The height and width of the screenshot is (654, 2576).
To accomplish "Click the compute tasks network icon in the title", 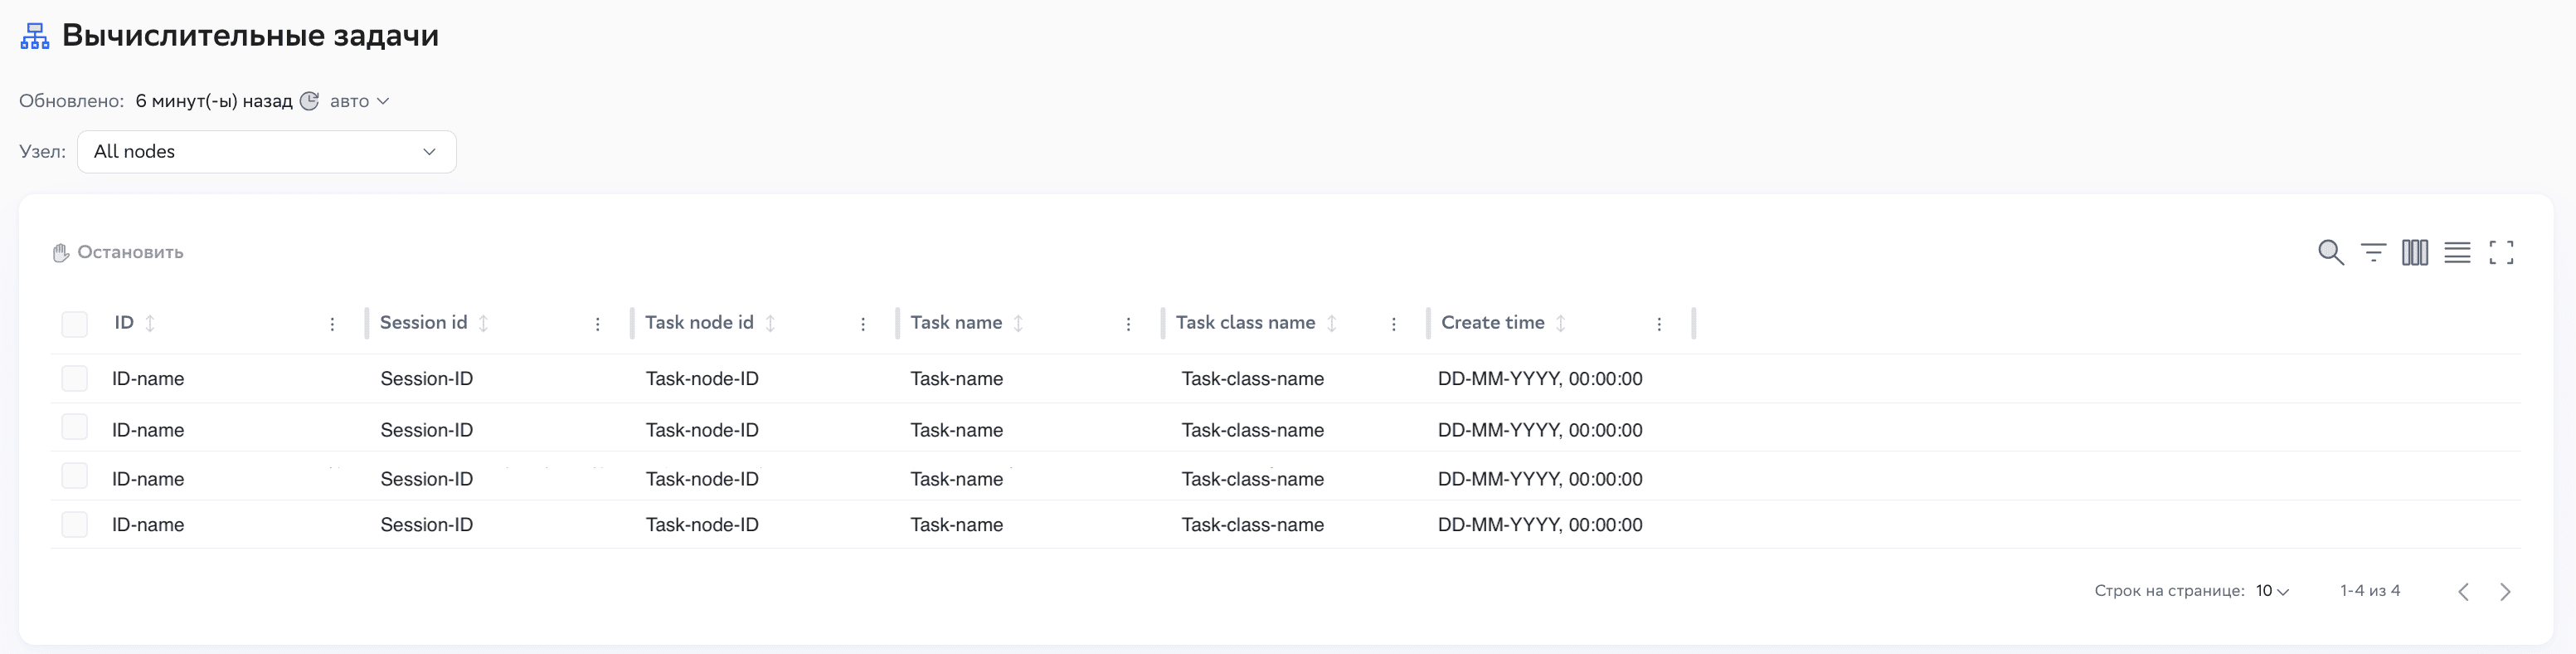I will coord(35,36).
